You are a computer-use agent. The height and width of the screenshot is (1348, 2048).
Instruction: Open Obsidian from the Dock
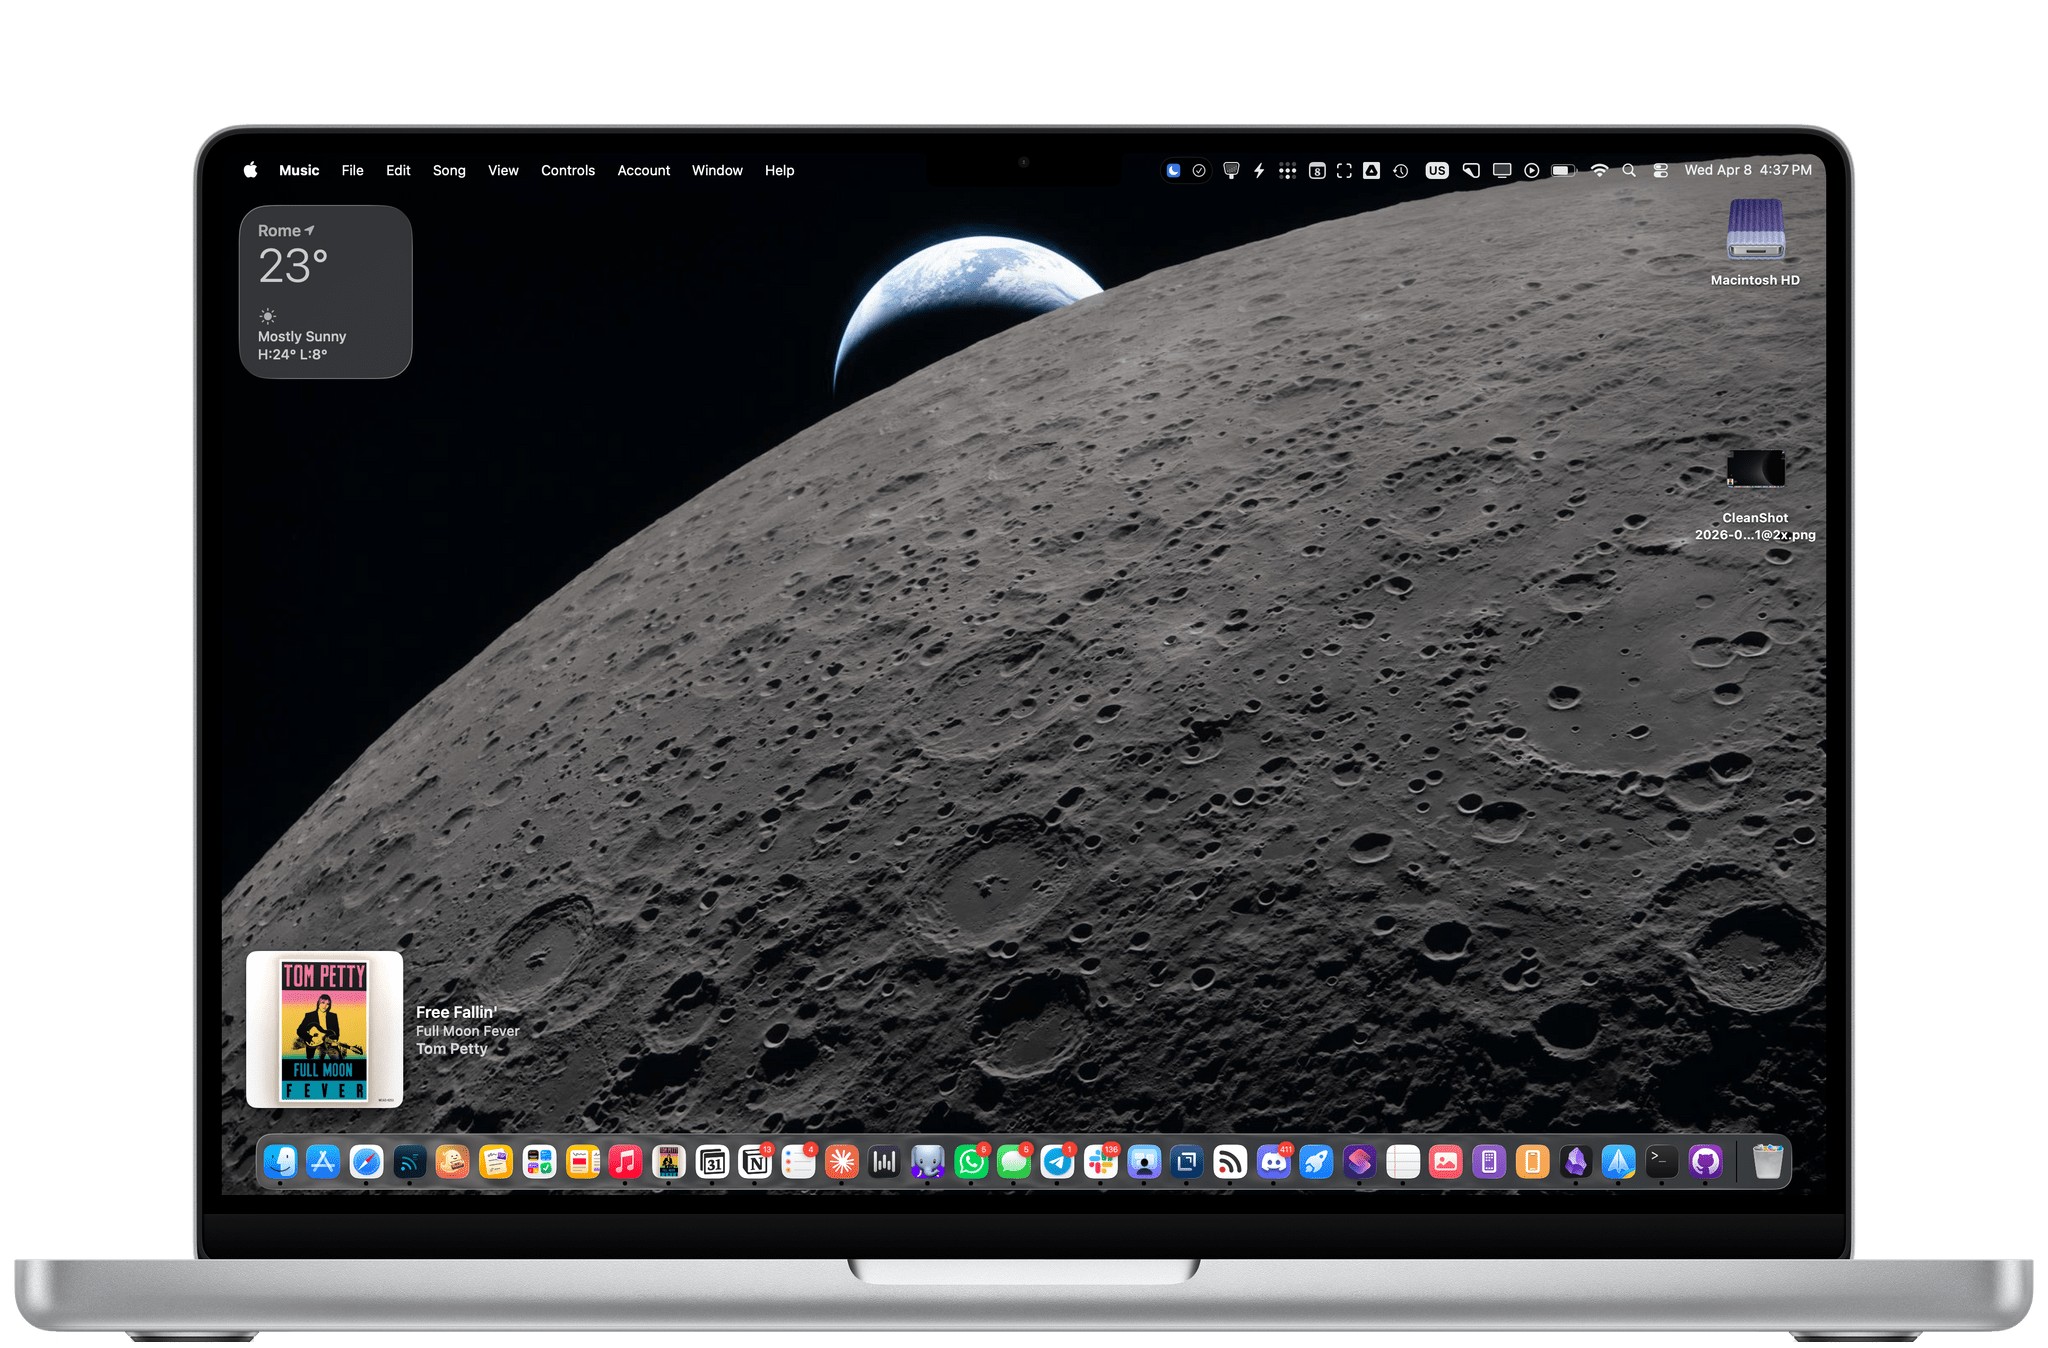(1576, 1161)
